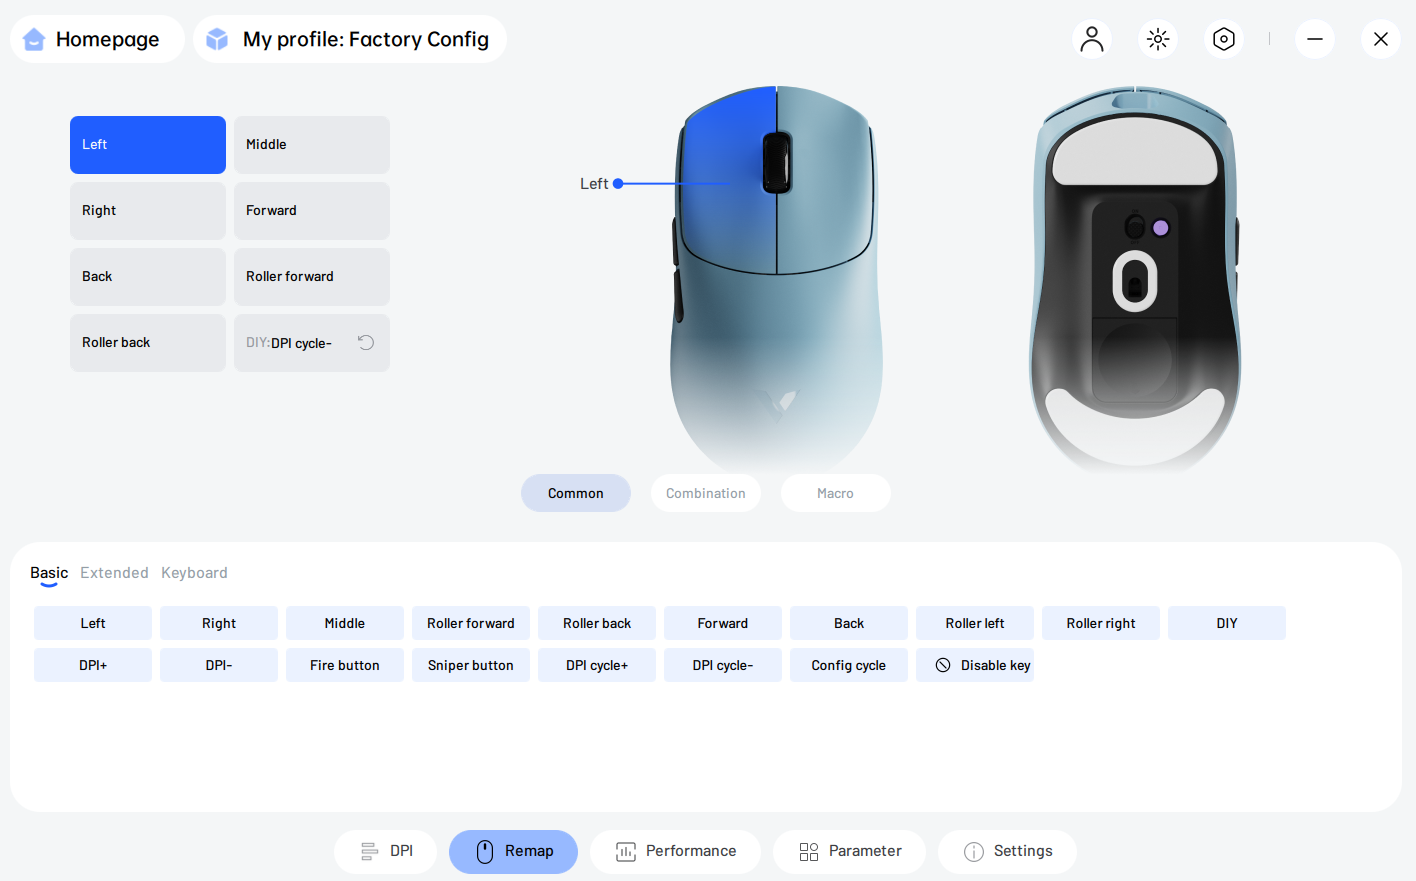Assign the Roller right function
The width and height of the screenshot is (1416, 881).
(x=1101, y=623)
